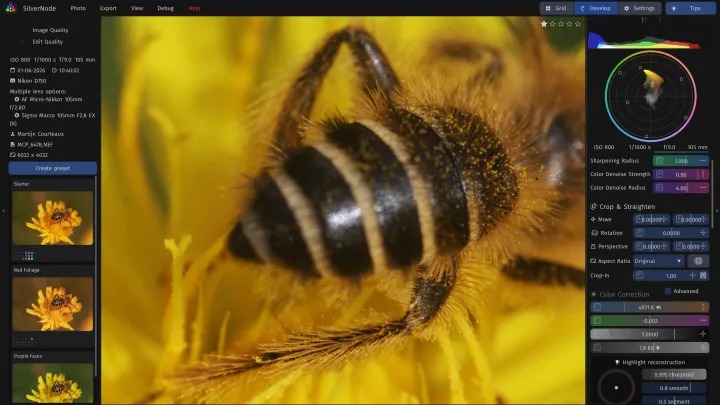Image resolution: width=720 pixels, height=405 pixels.
Task: Rate the photo three stars
Action: [561, 24]
